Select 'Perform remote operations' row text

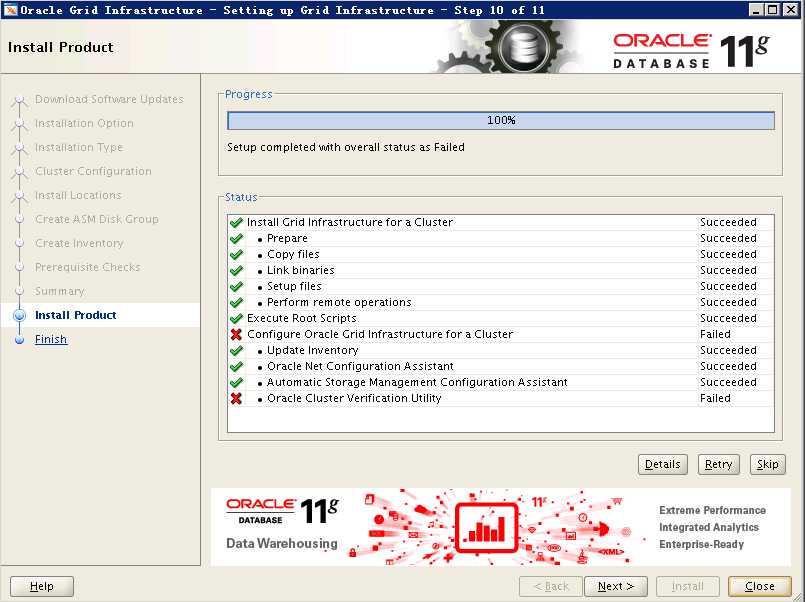pos(339,302)
